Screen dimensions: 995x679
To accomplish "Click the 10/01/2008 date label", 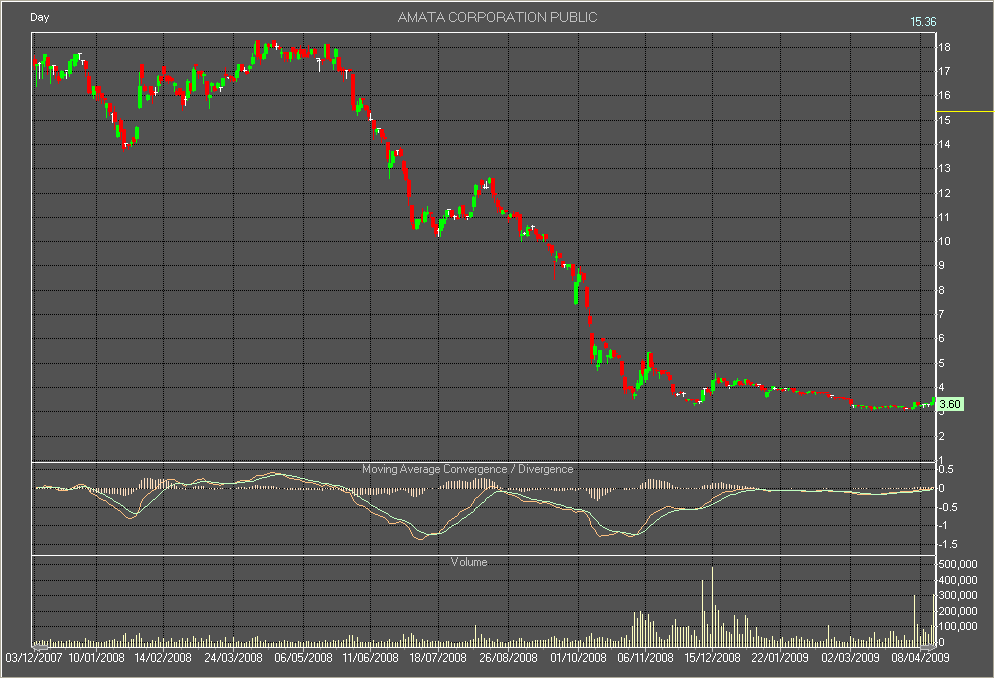I will pos(96,657).
